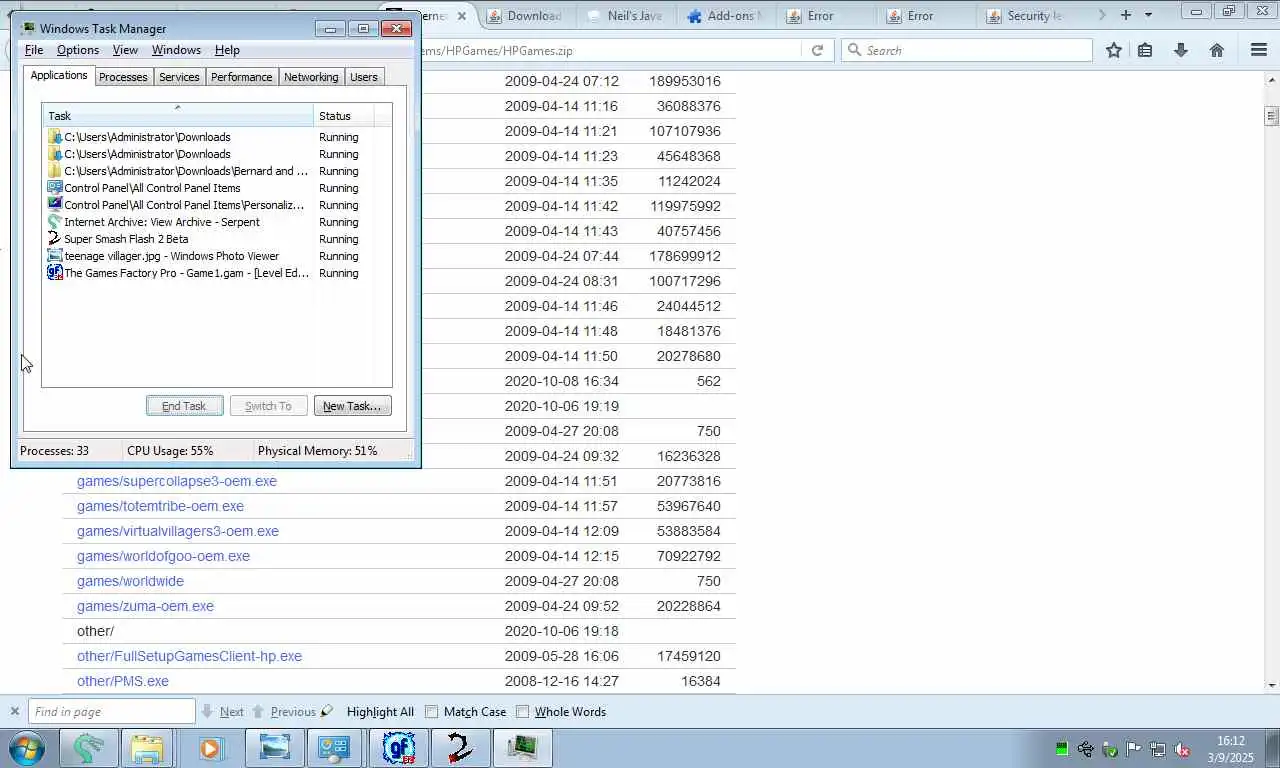Click the page's vertical scrollbar thumb
The image size is (1280, 768).
pos(1272,115)
